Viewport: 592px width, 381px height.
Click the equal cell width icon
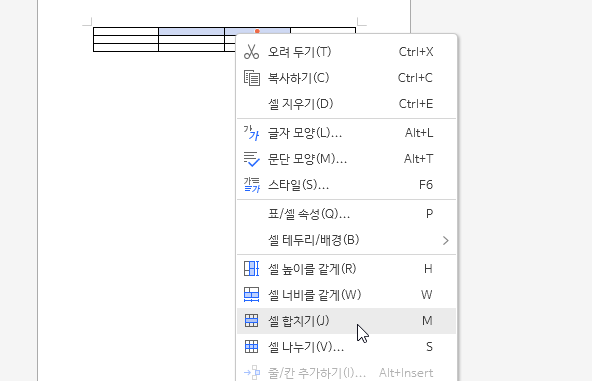[x=251, y=295]
